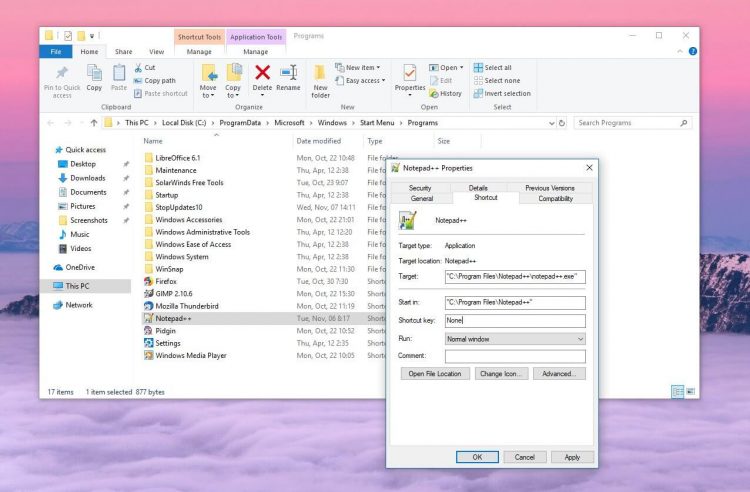Viewport: 750px width, 492px height.
Task: Refresh the current folder view
Action: pyautogui.click(x=562, y=123)
